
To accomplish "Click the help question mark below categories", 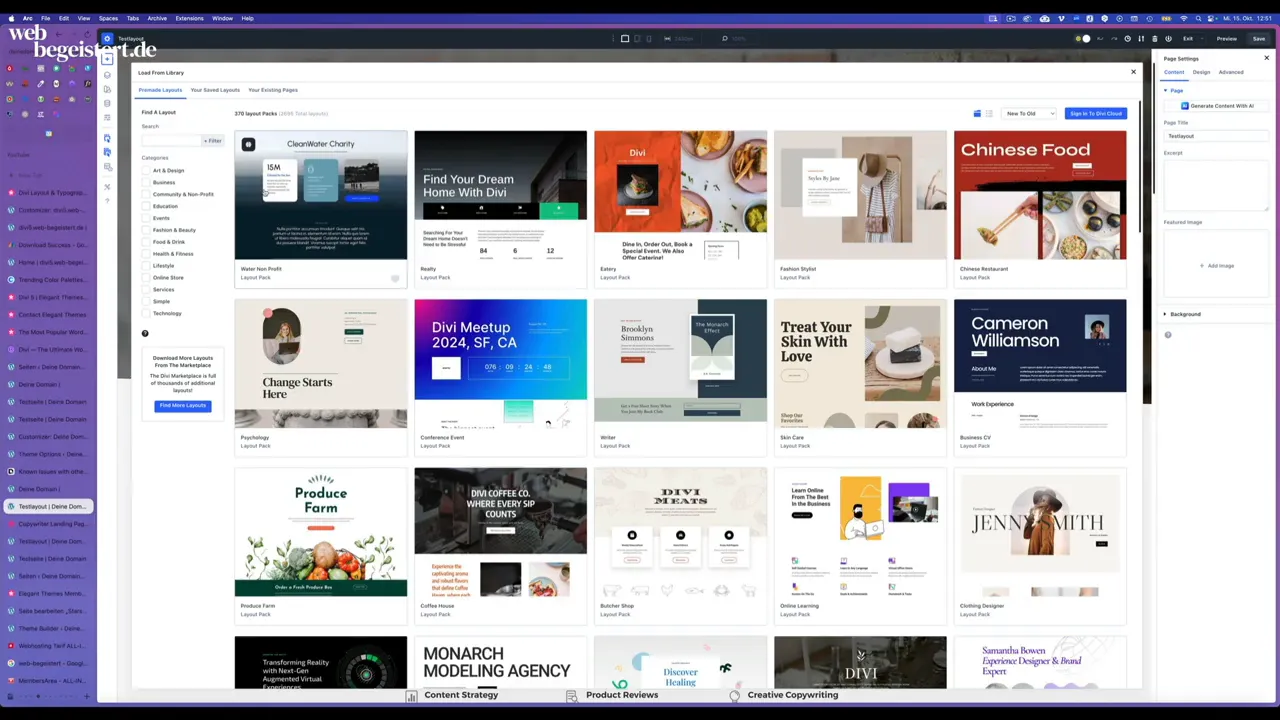I will (x=145, y=333).
